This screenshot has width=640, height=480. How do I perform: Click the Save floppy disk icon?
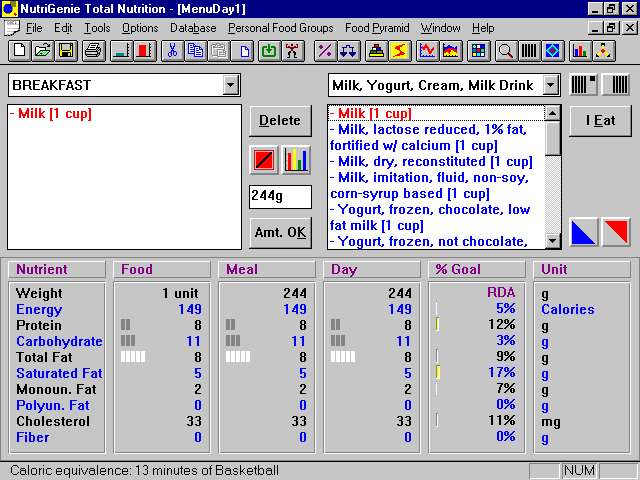(66, 50)
